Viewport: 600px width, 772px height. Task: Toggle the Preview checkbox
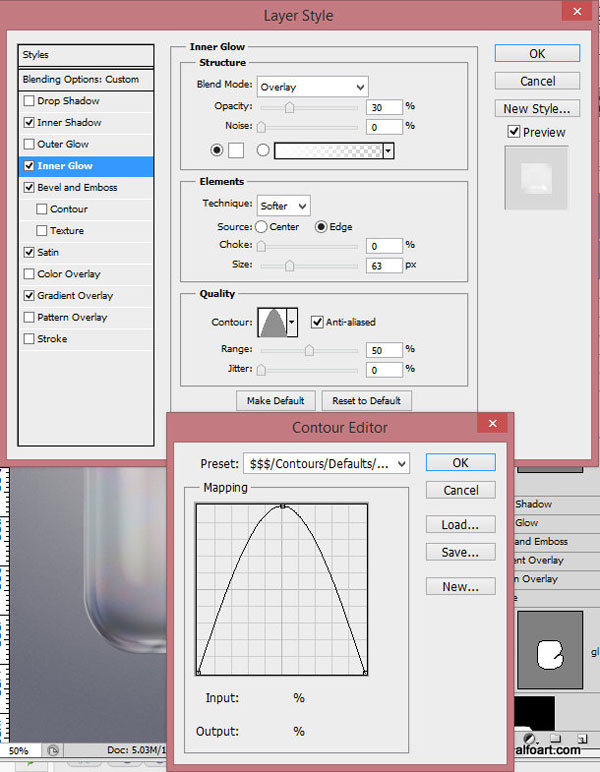(x=514, y=132)
